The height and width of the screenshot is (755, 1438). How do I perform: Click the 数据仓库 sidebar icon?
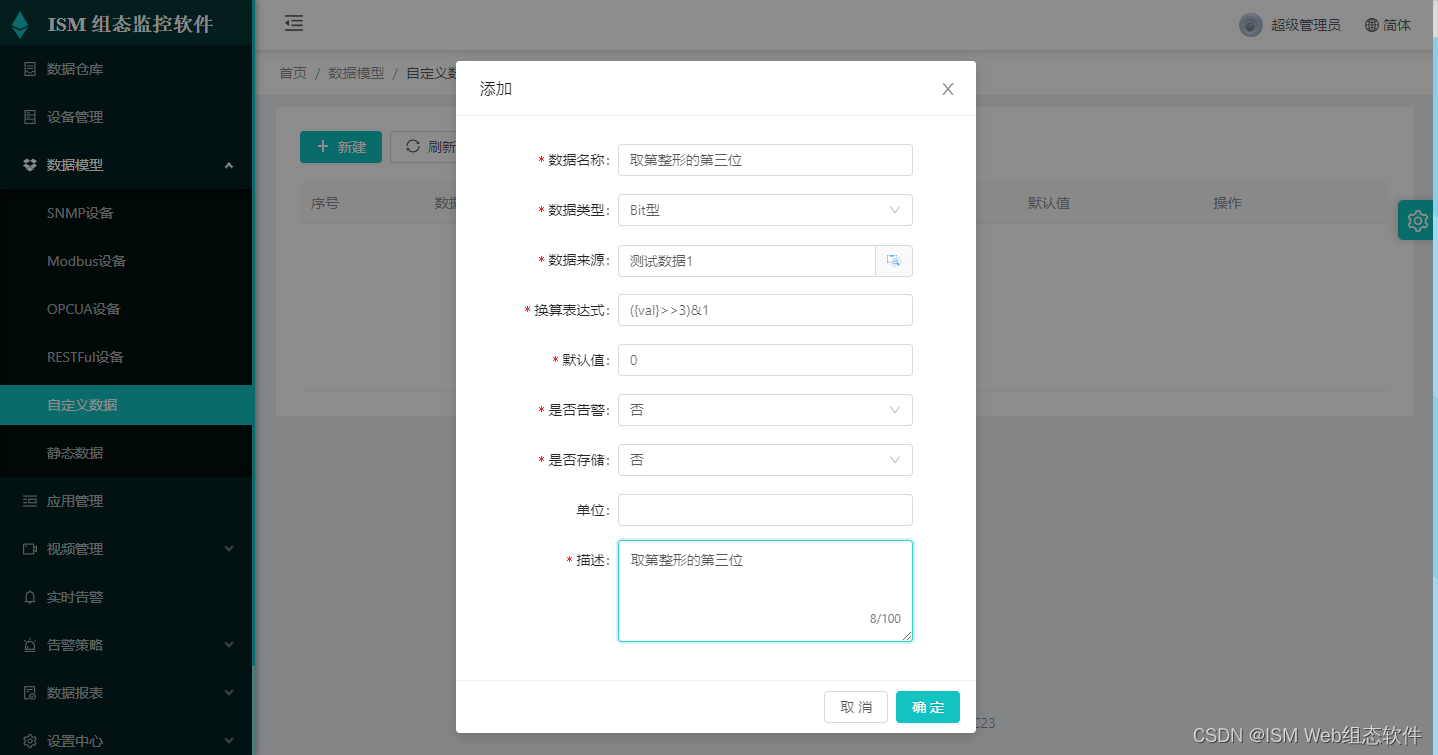click(x=30, y=69)
